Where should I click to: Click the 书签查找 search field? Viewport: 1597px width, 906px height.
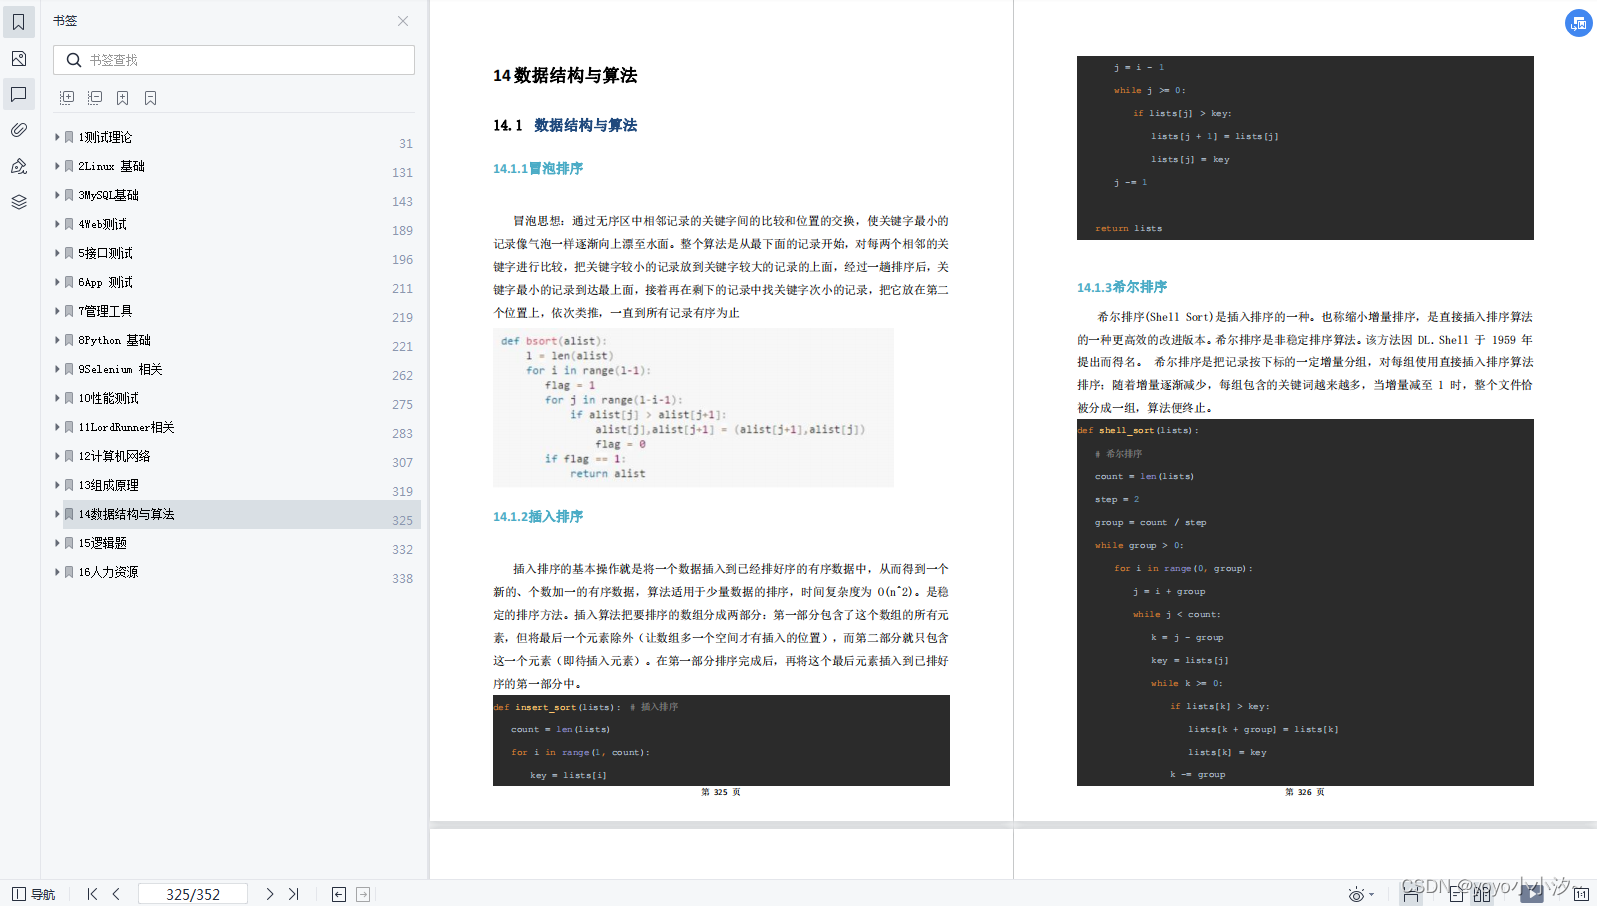coord(234,60)
